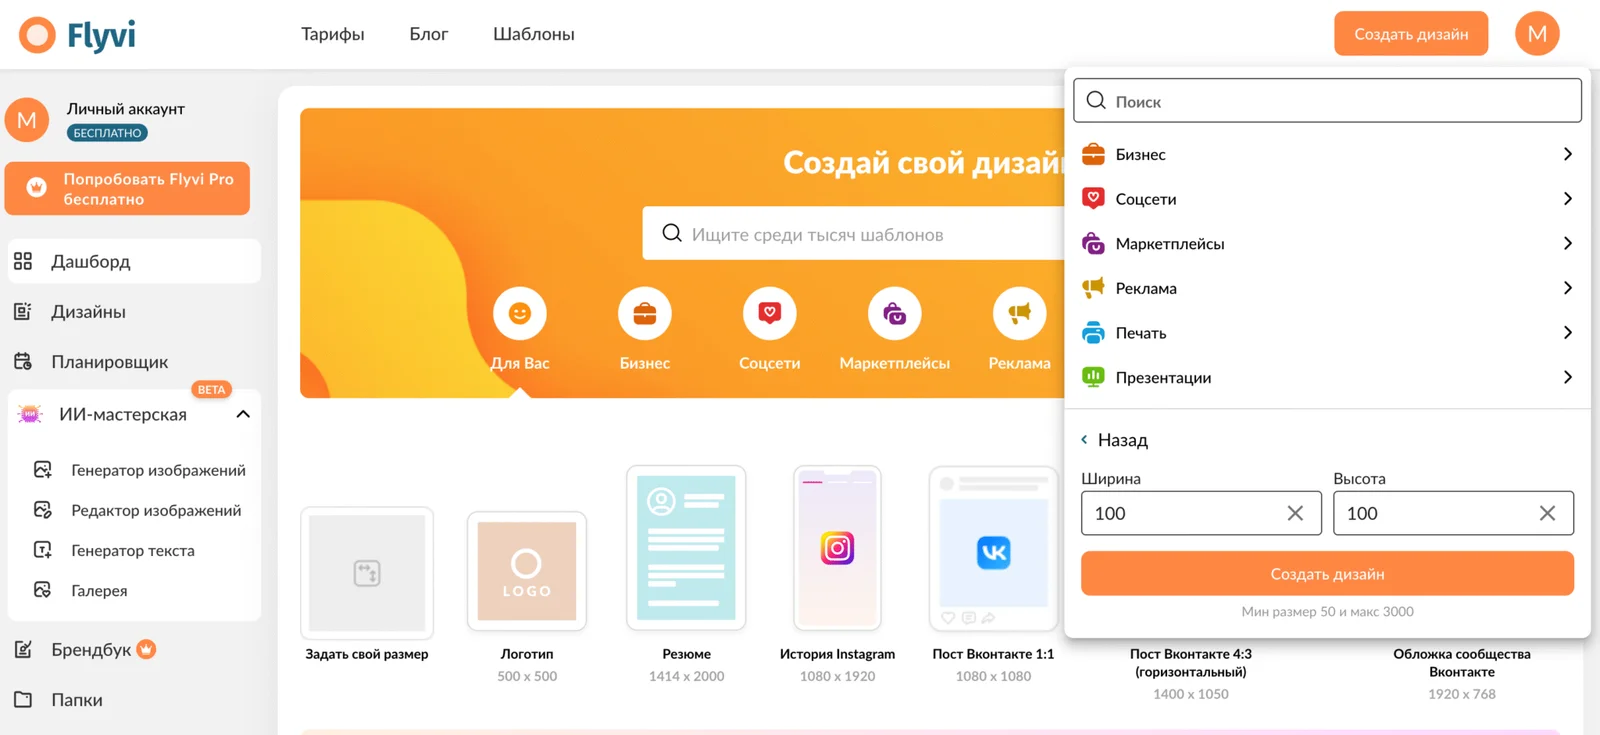
Task: Collapse the ИИ-мастерская section
Action: (243, 414)
